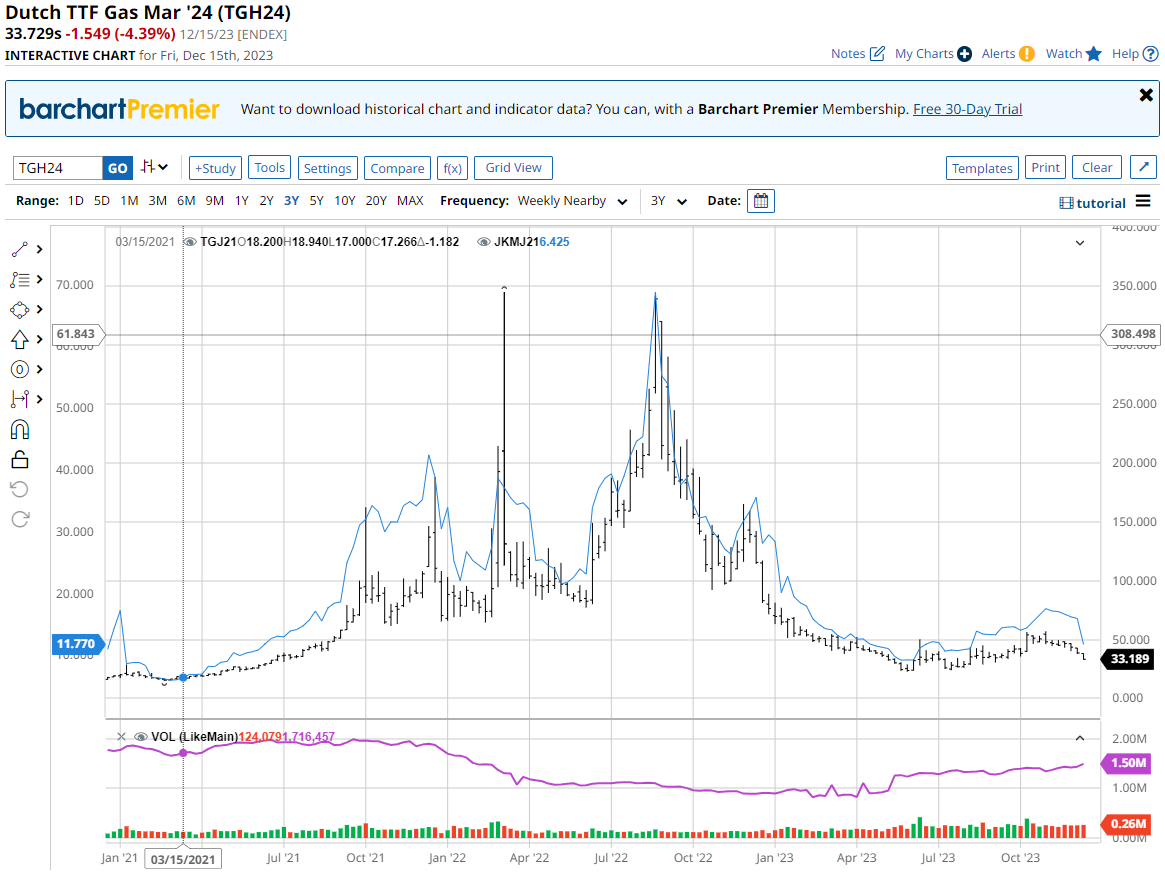Screen dimensions: 1165x894
Task: Select the 1Y range
Action: tap(242, 201)
